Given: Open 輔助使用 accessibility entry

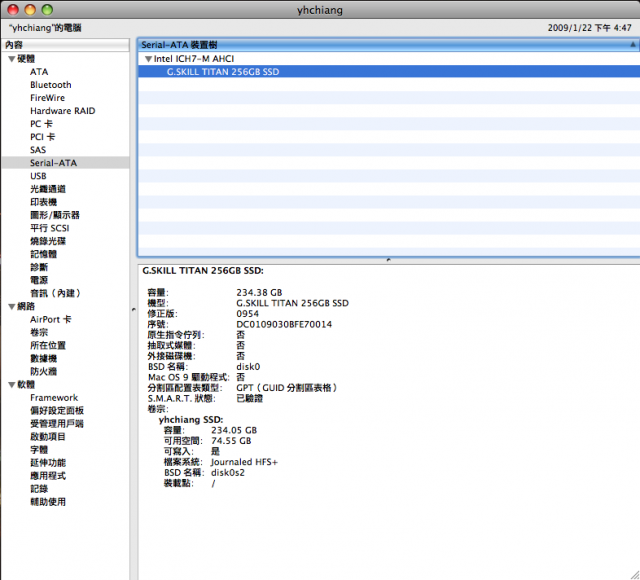Looking at the screenshot, I should [48, 502].
